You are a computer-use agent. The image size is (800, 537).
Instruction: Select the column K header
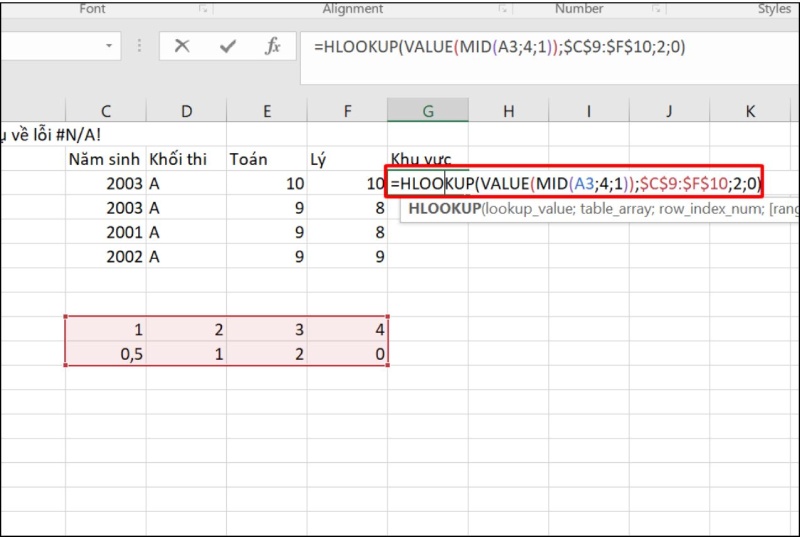749,111
